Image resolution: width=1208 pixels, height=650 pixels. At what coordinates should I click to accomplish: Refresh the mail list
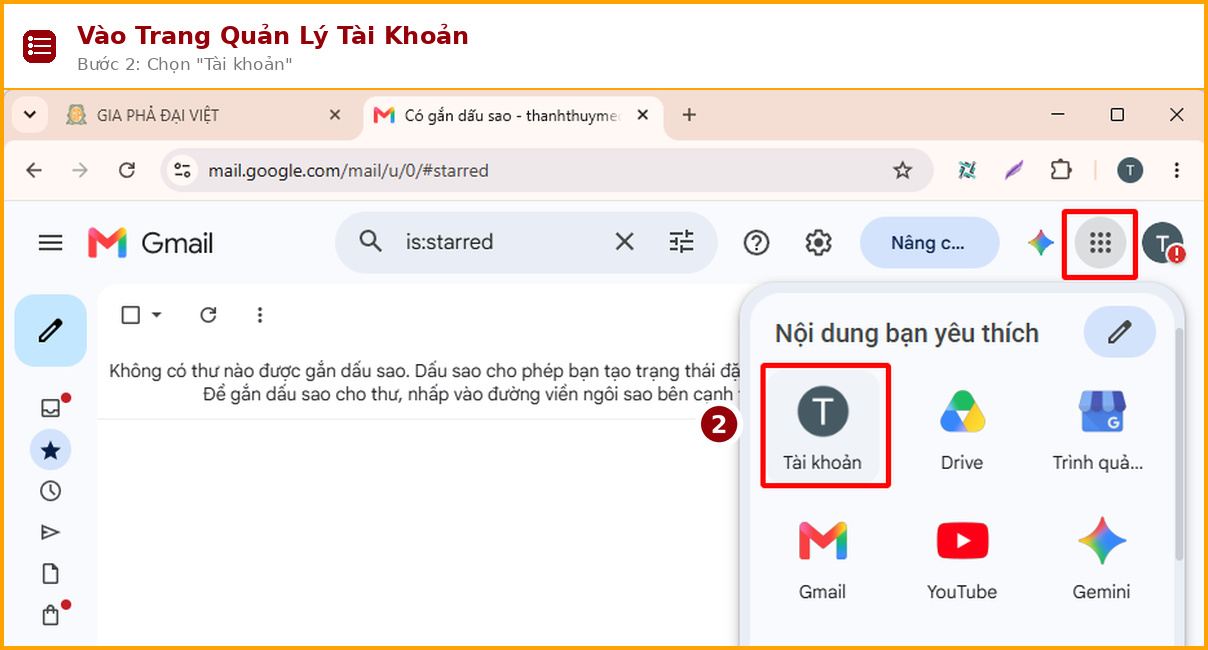[208, 315]
